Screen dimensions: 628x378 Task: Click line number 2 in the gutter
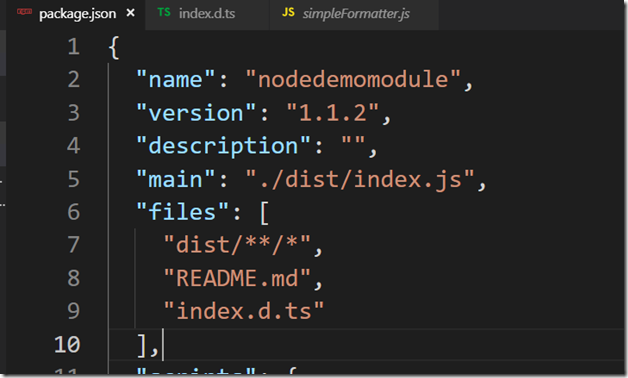click(x=73, y=80)
